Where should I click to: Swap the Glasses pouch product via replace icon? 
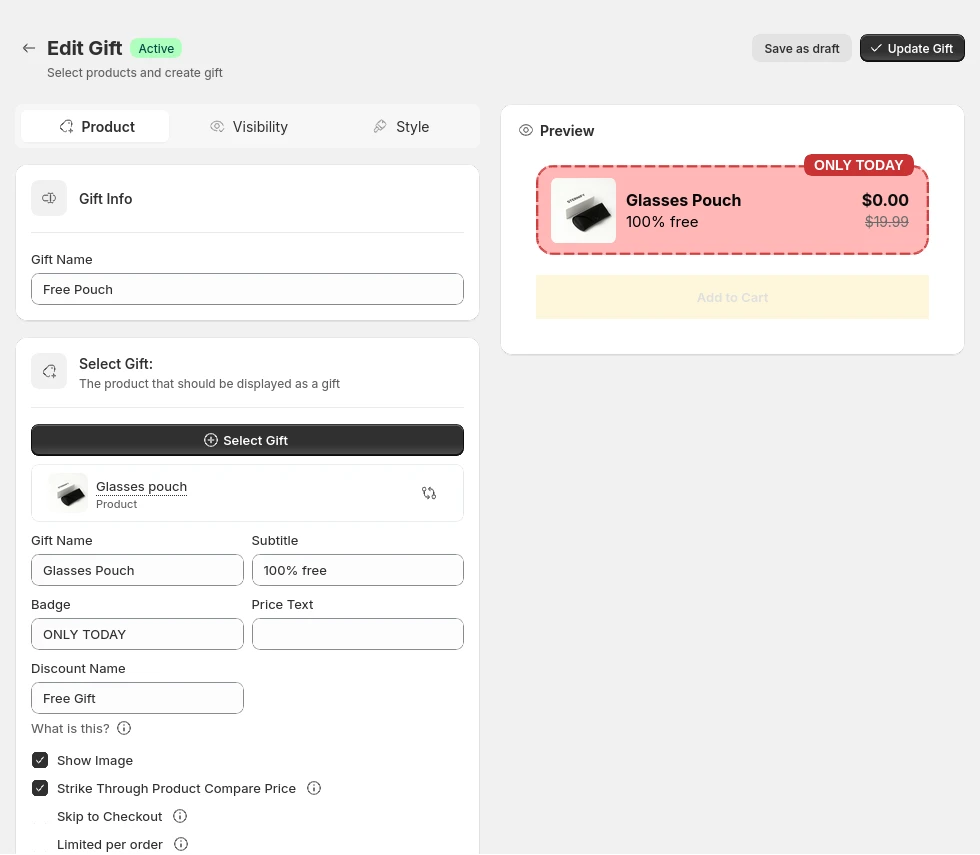(429, 493)
